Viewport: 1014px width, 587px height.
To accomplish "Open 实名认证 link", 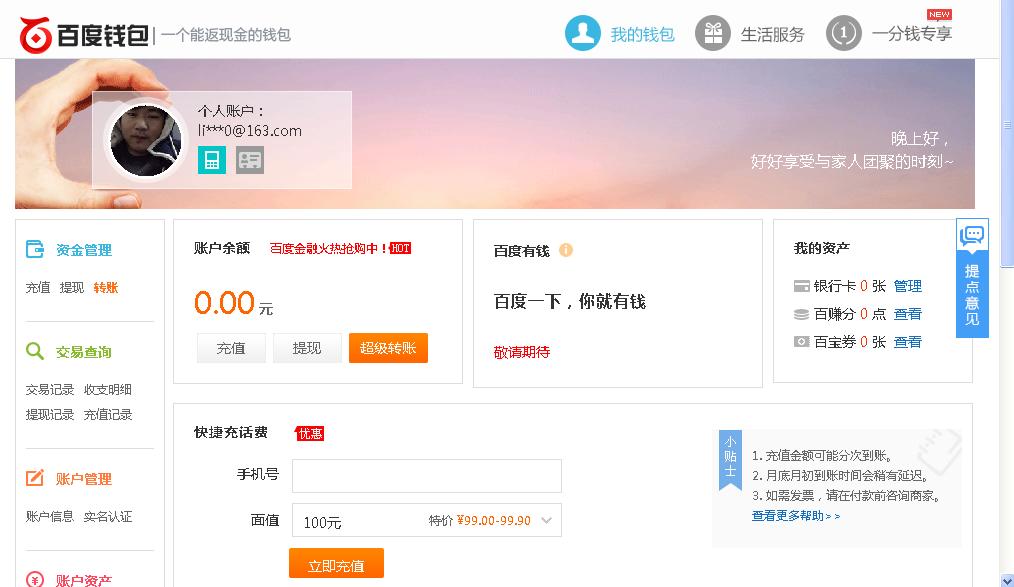I will point(108,516).
